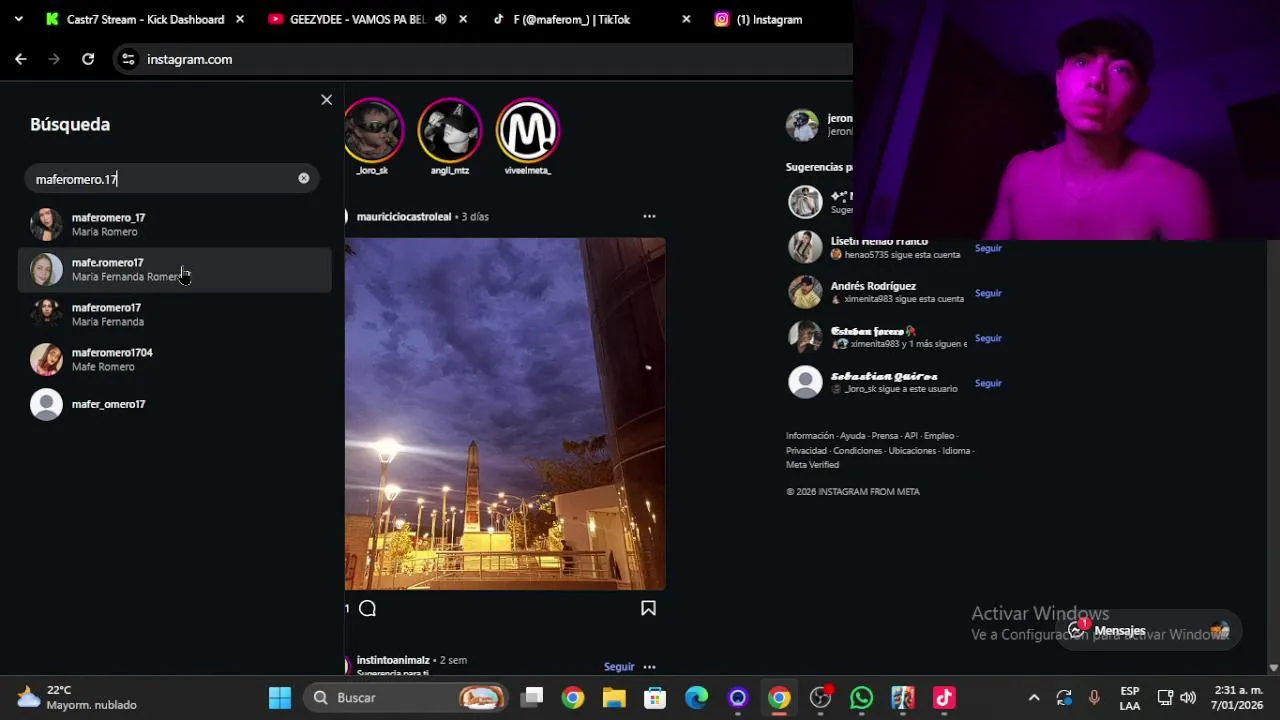This screenshot has width=1280, height=720.
Task: View viveelmeta_ story
Action: tap(527, 130)
